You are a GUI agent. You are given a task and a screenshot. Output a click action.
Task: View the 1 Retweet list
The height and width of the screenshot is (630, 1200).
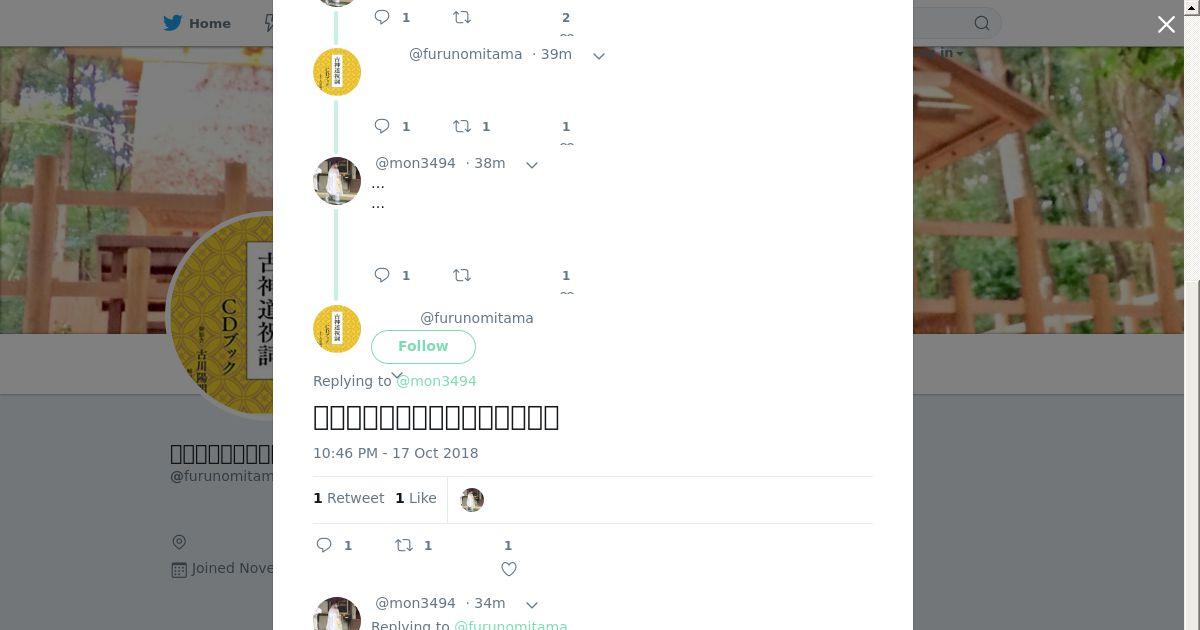[x=349, y=498]
